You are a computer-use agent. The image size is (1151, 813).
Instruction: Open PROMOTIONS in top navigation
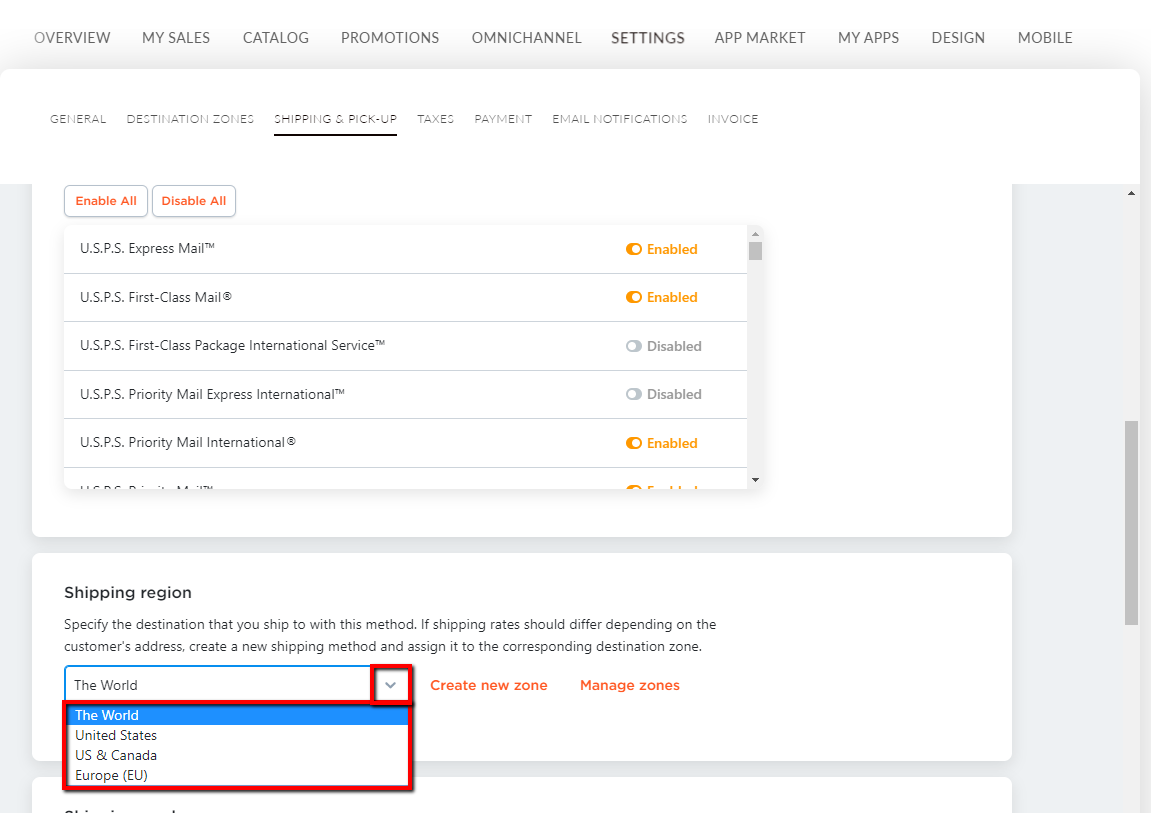[390, 37]
